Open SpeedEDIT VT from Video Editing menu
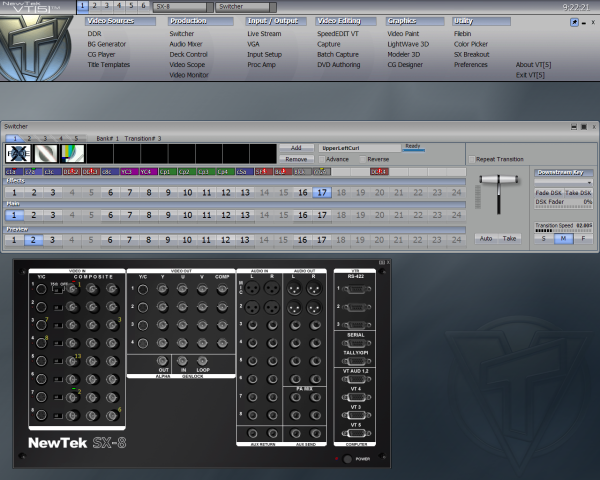600x480 pixels. pos(338,34)
